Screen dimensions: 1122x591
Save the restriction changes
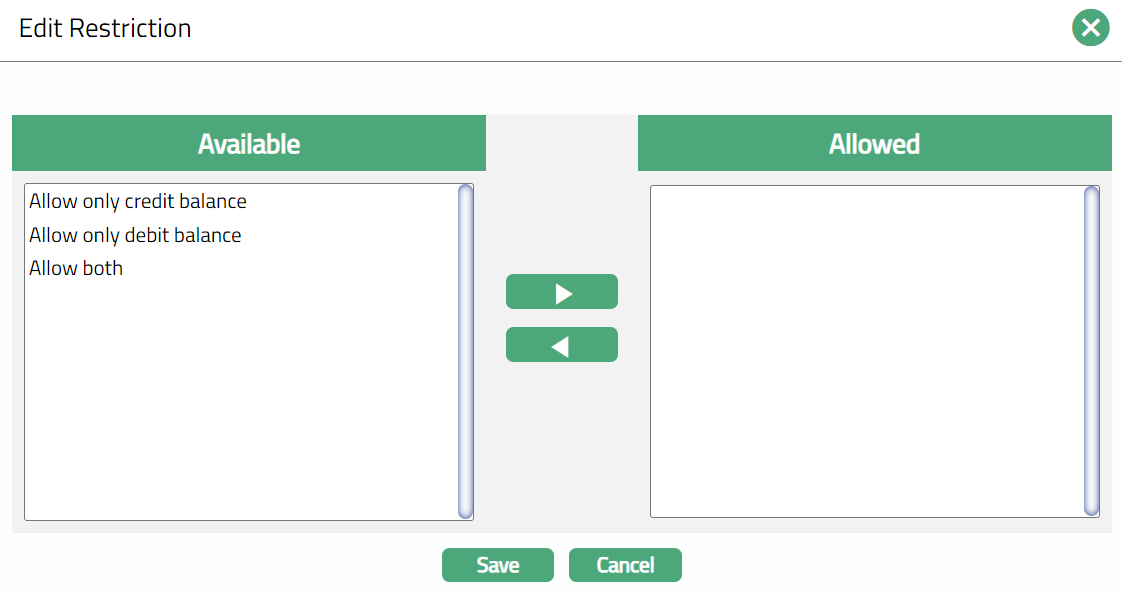click(x=497, y=565)
